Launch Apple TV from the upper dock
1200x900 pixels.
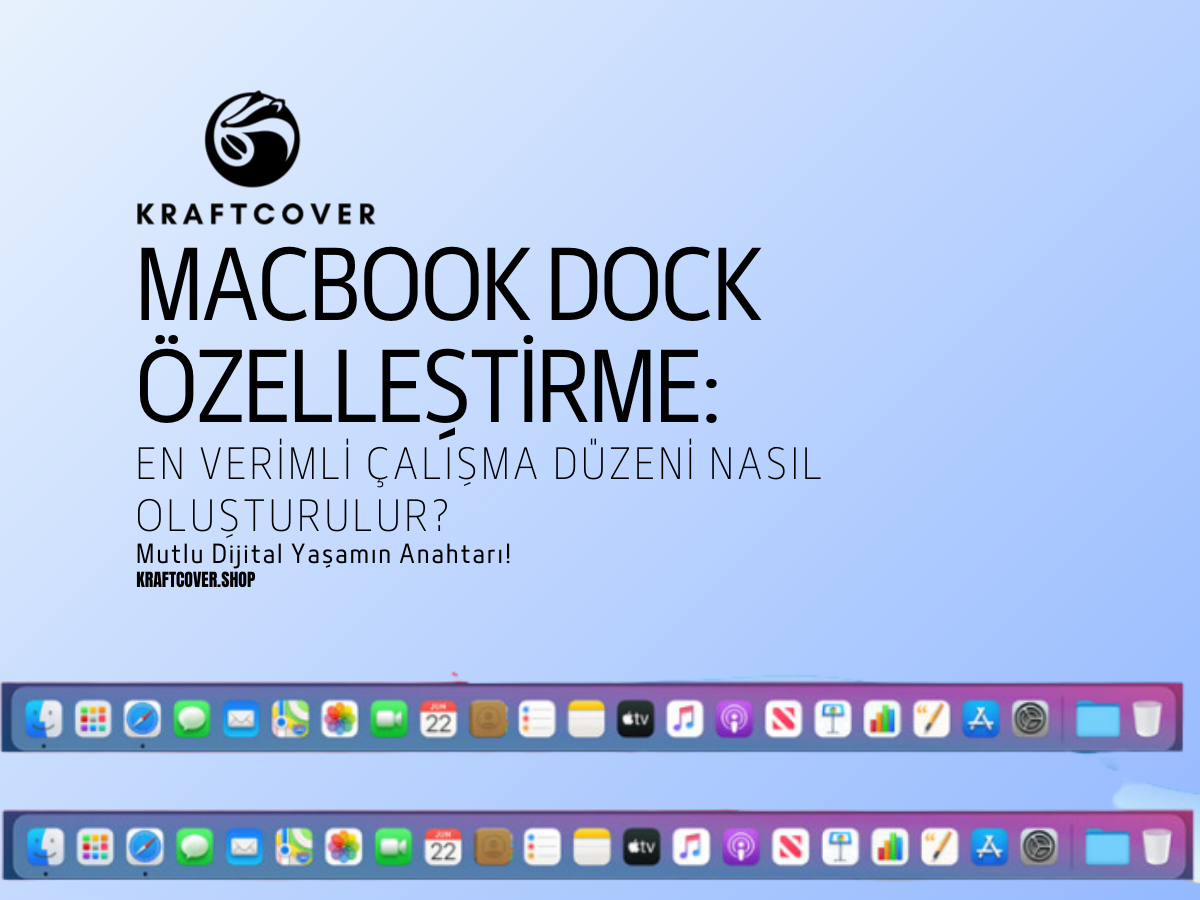[x=635, y=719]
